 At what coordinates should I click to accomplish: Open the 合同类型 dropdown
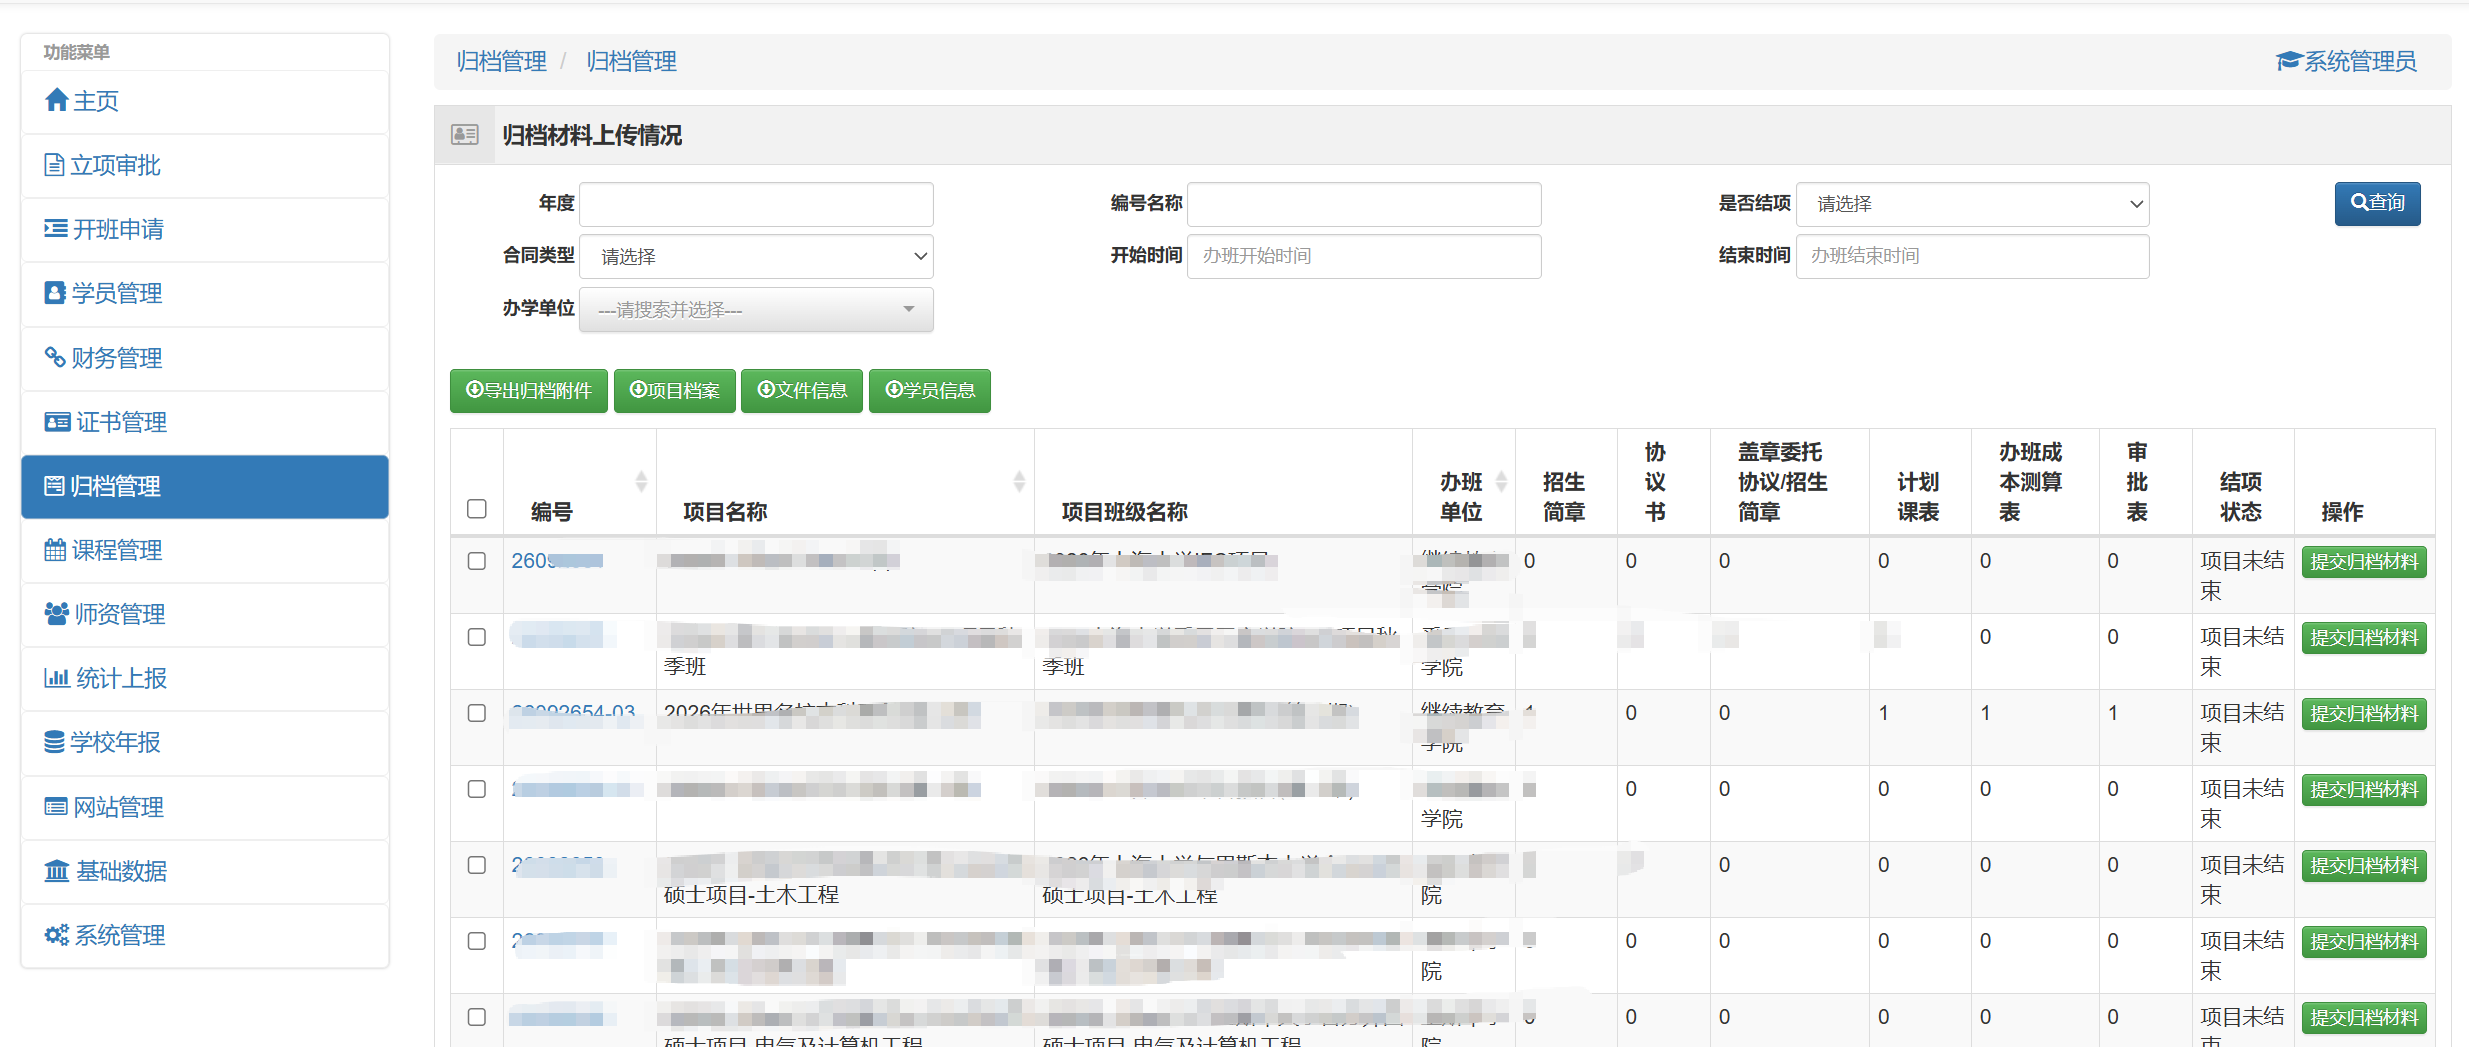(756, 256)
